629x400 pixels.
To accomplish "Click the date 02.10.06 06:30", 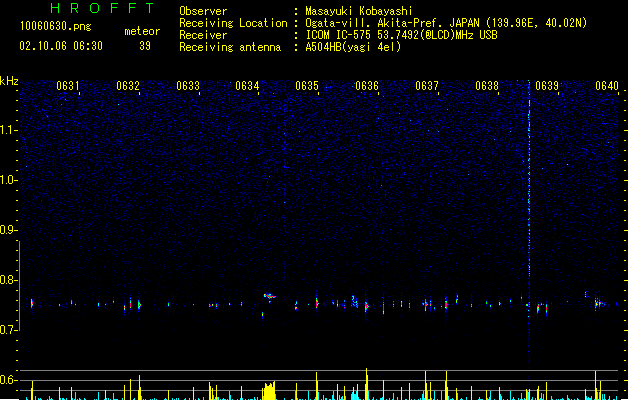I will [61, 46].
